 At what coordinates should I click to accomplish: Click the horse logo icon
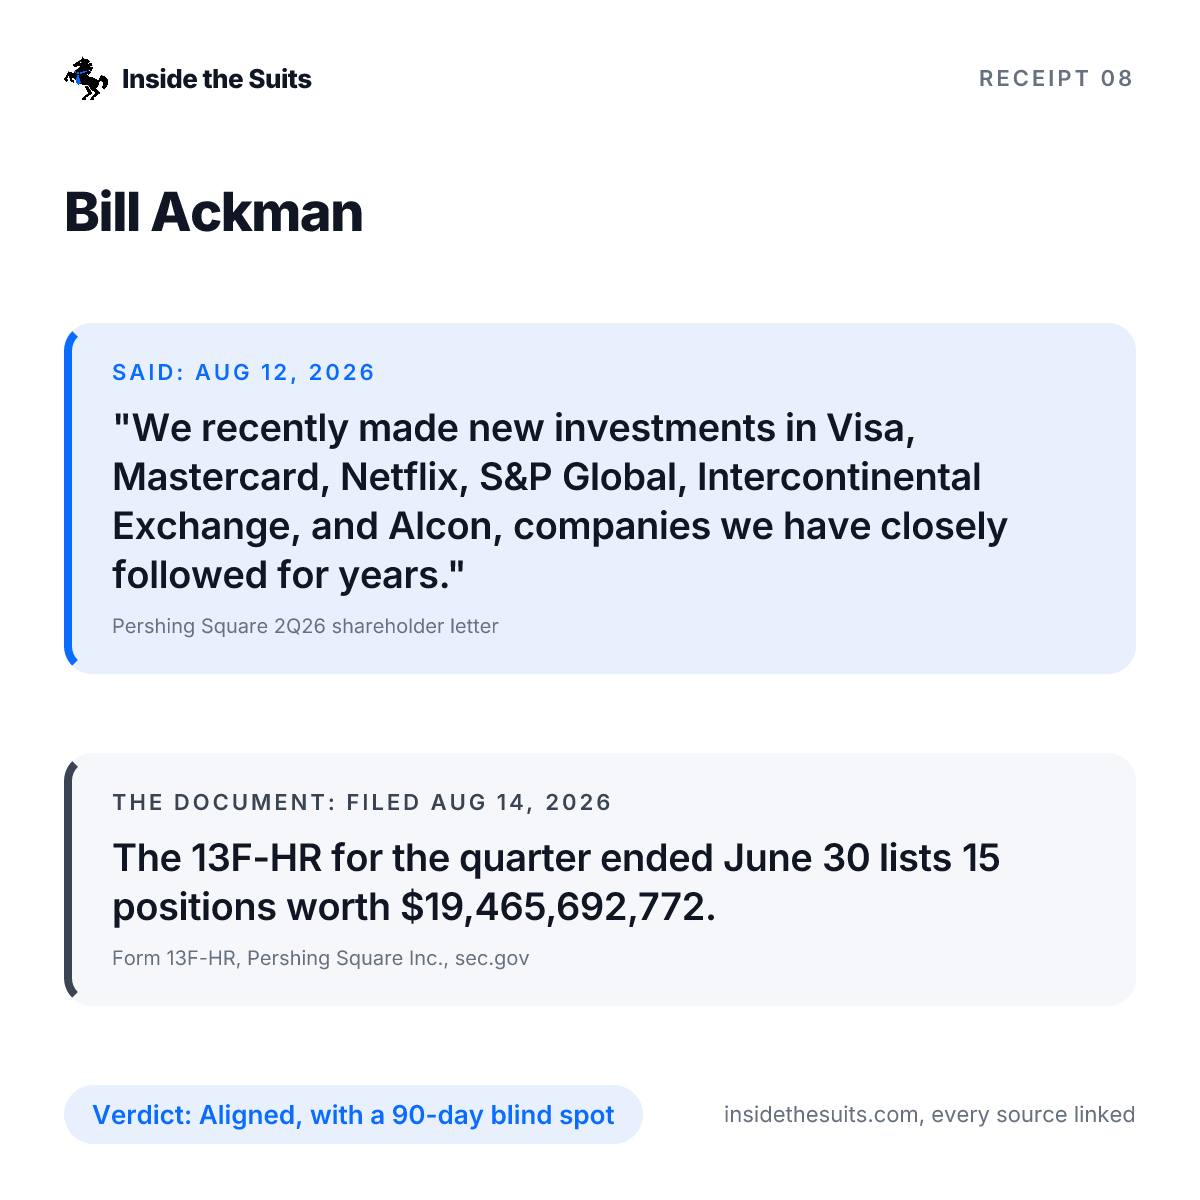click(x=86, y=79)
